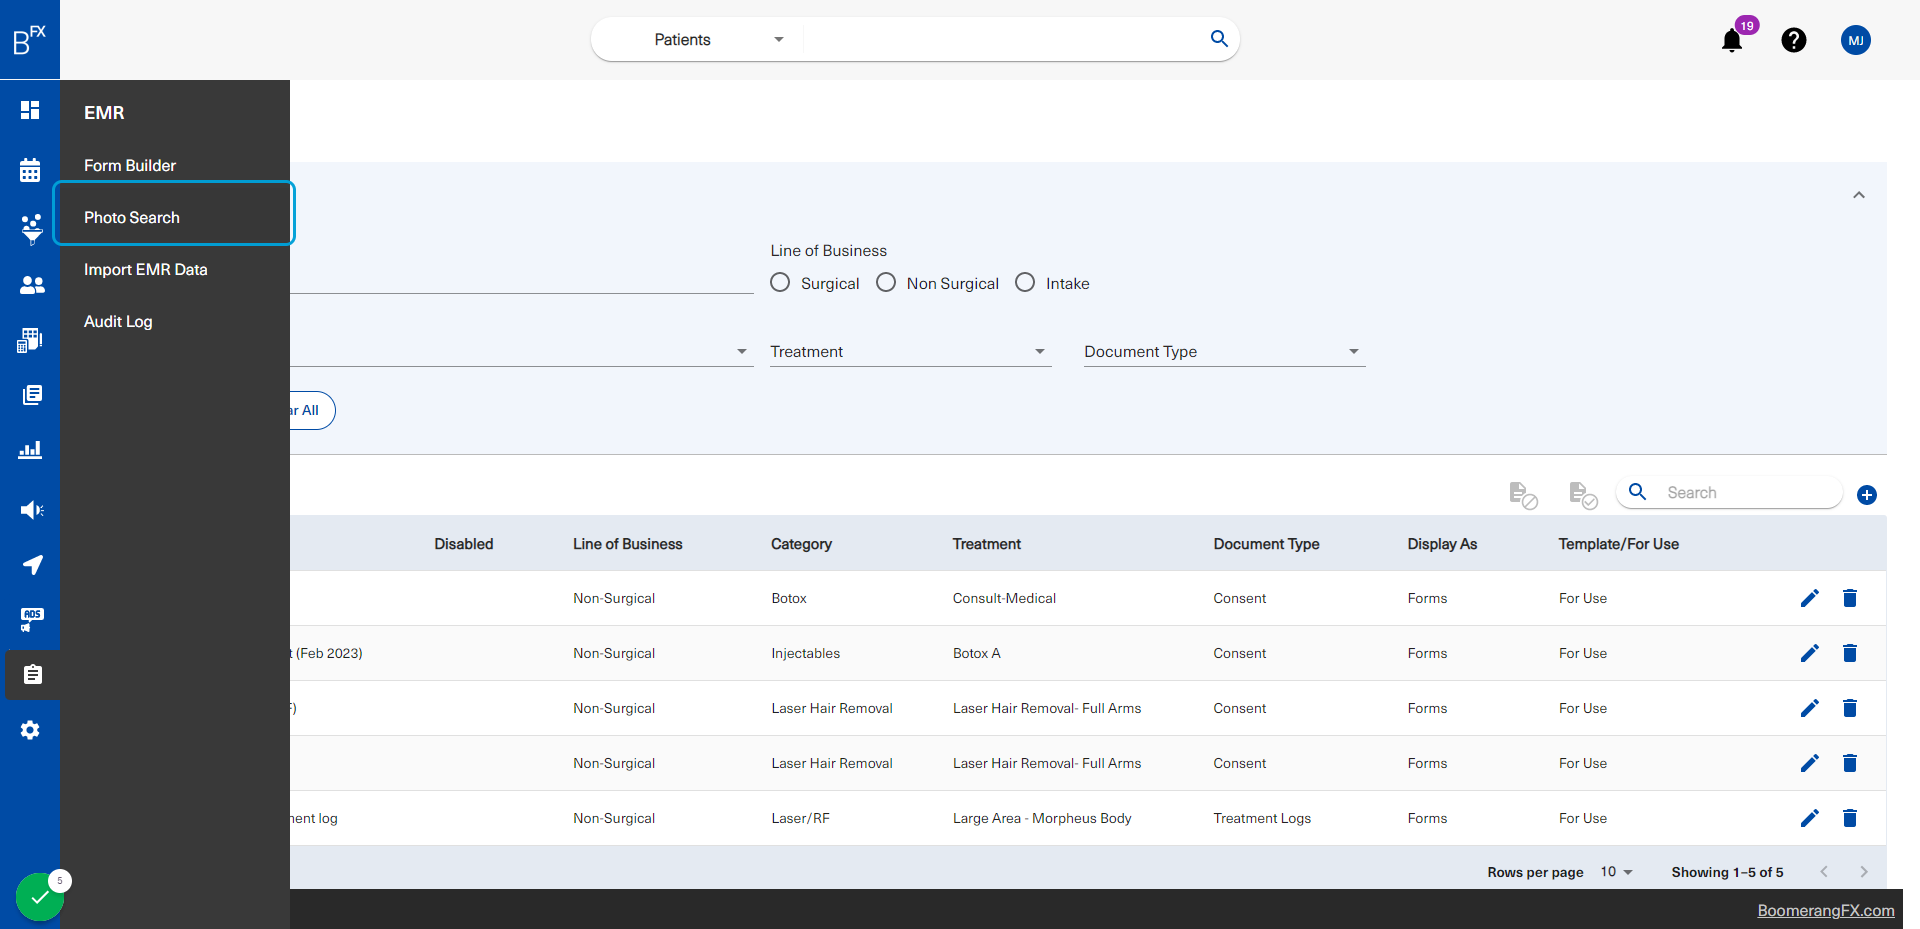Select the Intake radio button
Viewport: 1920px width, 929px height.
[1025, 283]
